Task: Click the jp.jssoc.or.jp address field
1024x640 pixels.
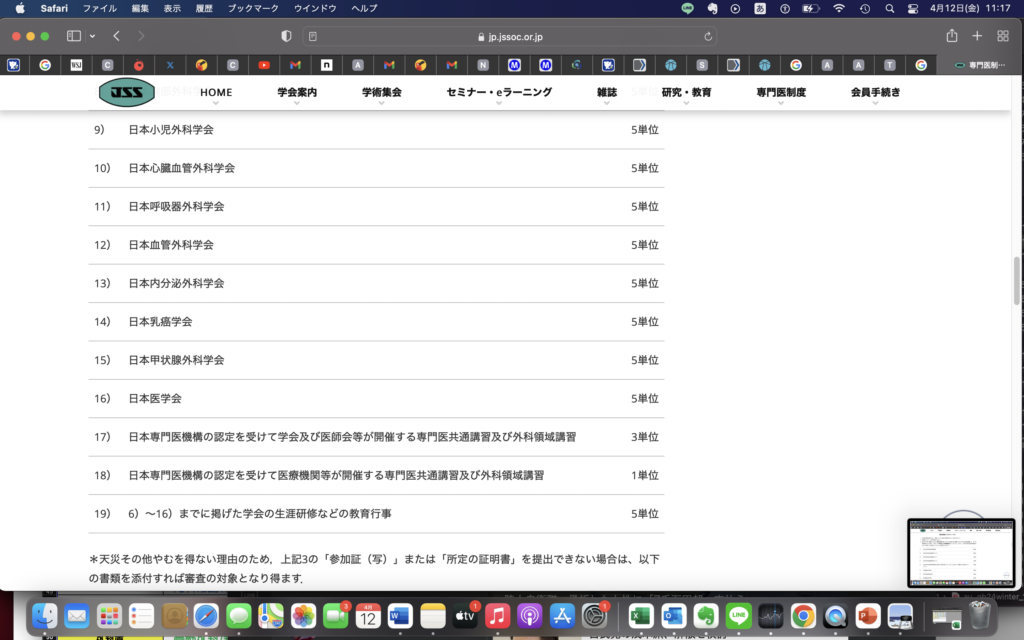Action: point(510,36)
